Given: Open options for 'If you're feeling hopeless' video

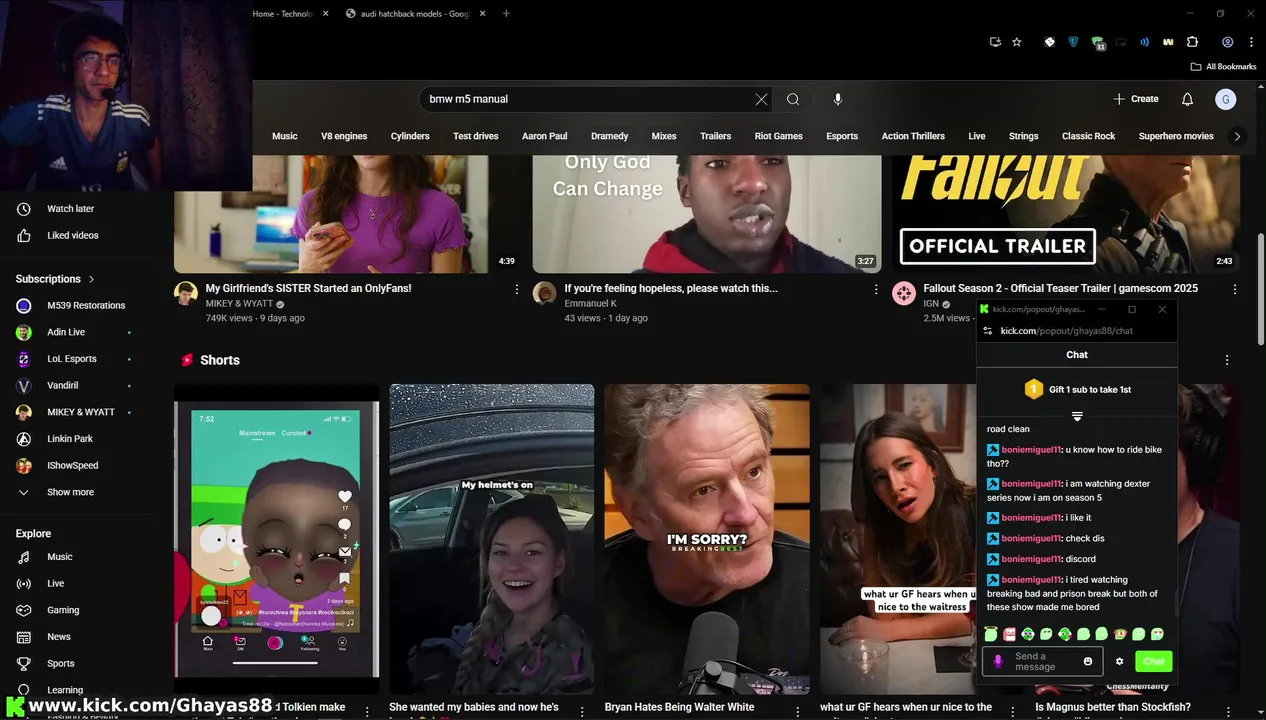Looking at the screenshot, I should tap(876, 289).
